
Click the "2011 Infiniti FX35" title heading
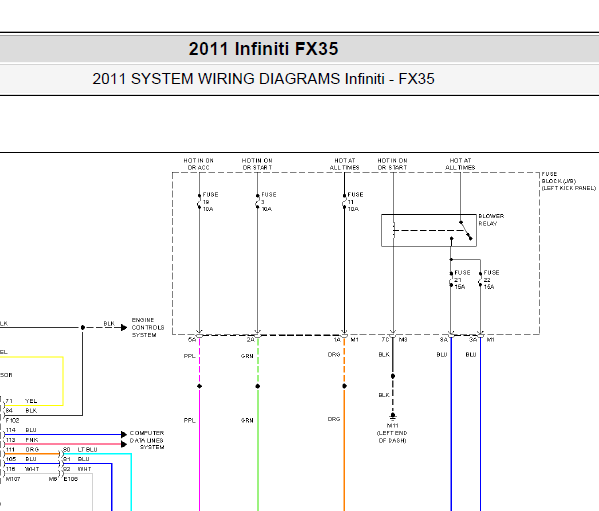coord(263,49)
